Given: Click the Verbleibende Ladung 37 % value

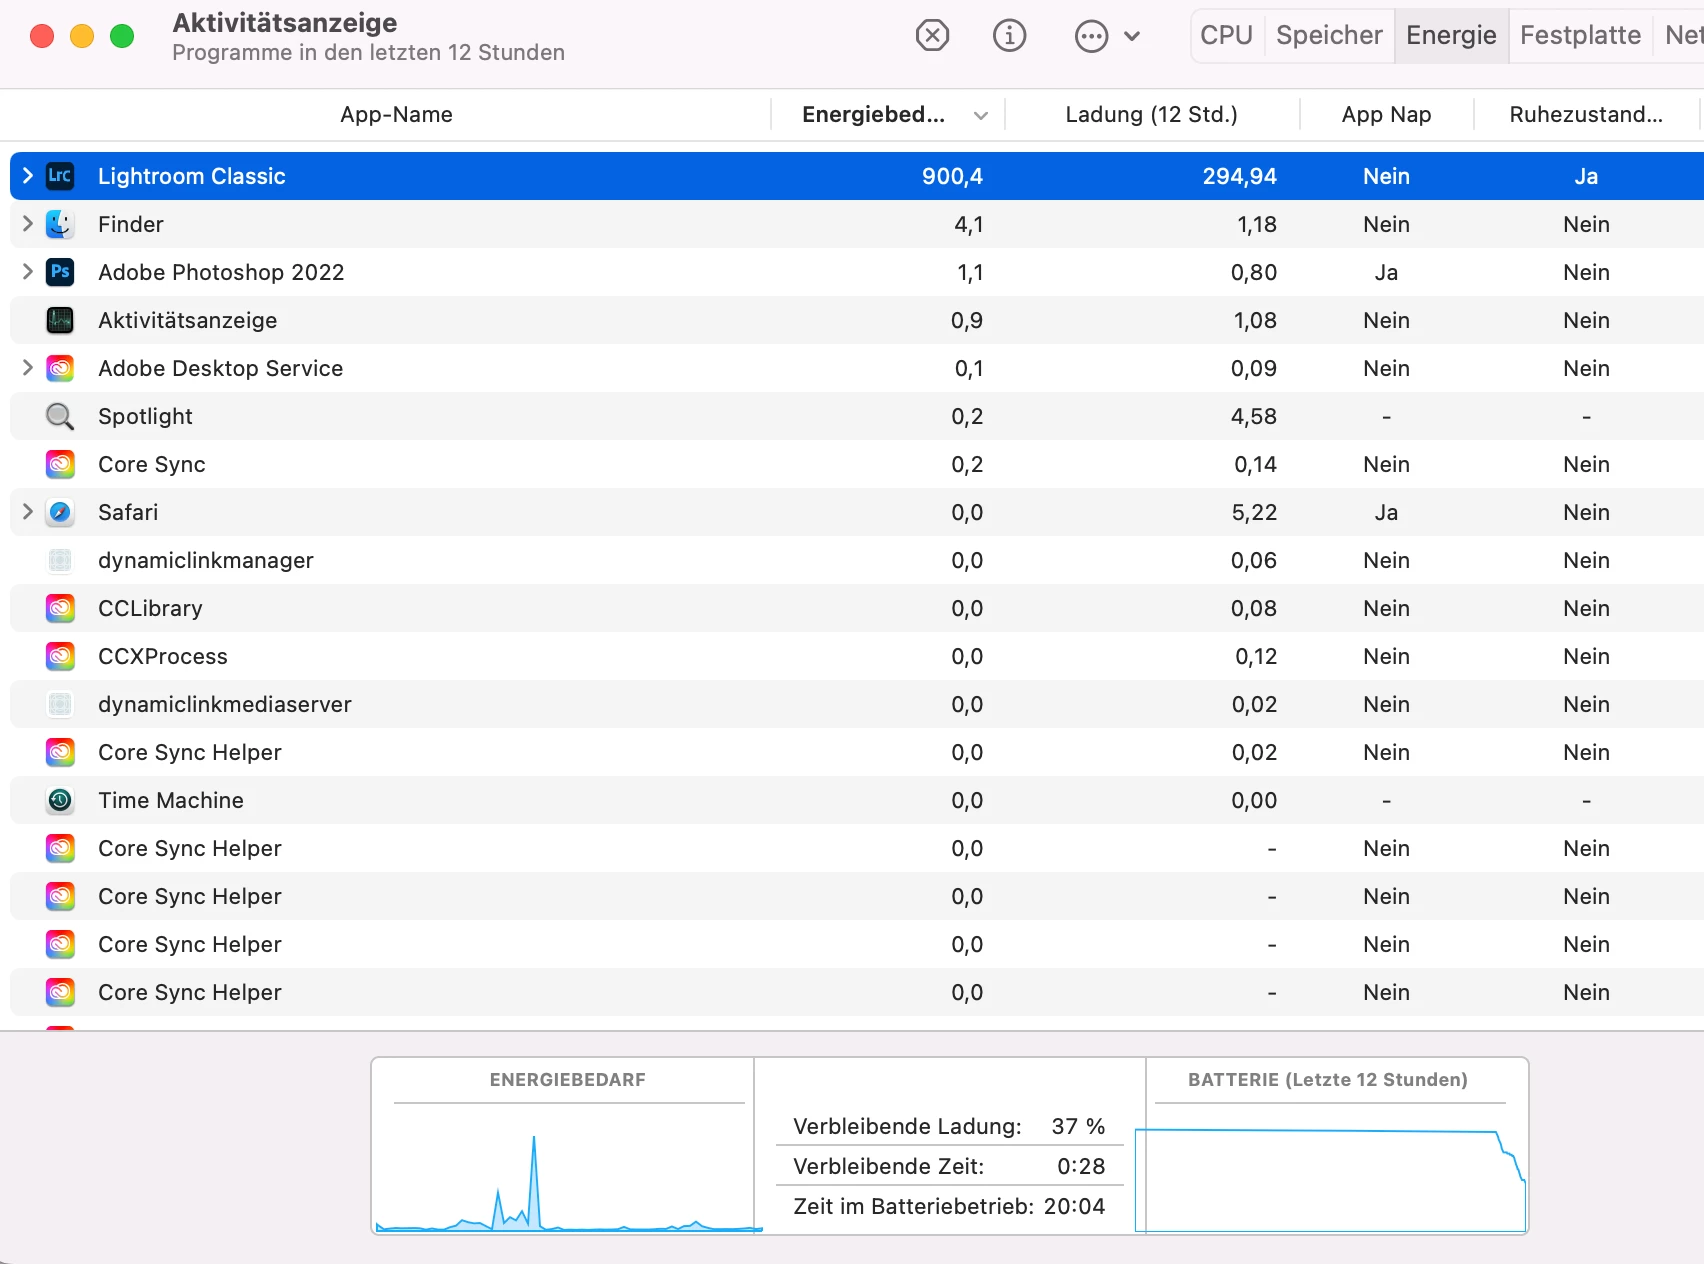Looking at the screenshot, I should (x=1078, y=1127).
